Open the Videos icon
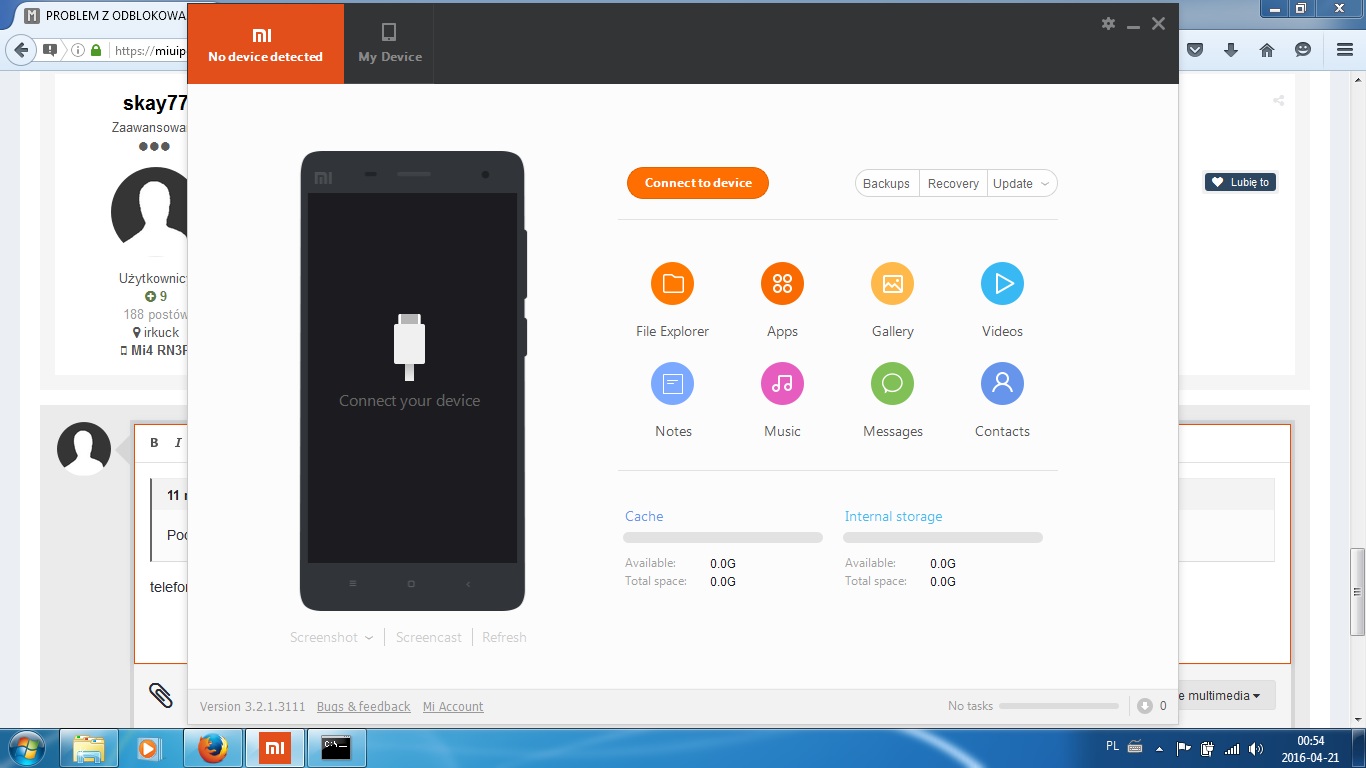Screen dimensions: 1366x768 (1002, 284)
